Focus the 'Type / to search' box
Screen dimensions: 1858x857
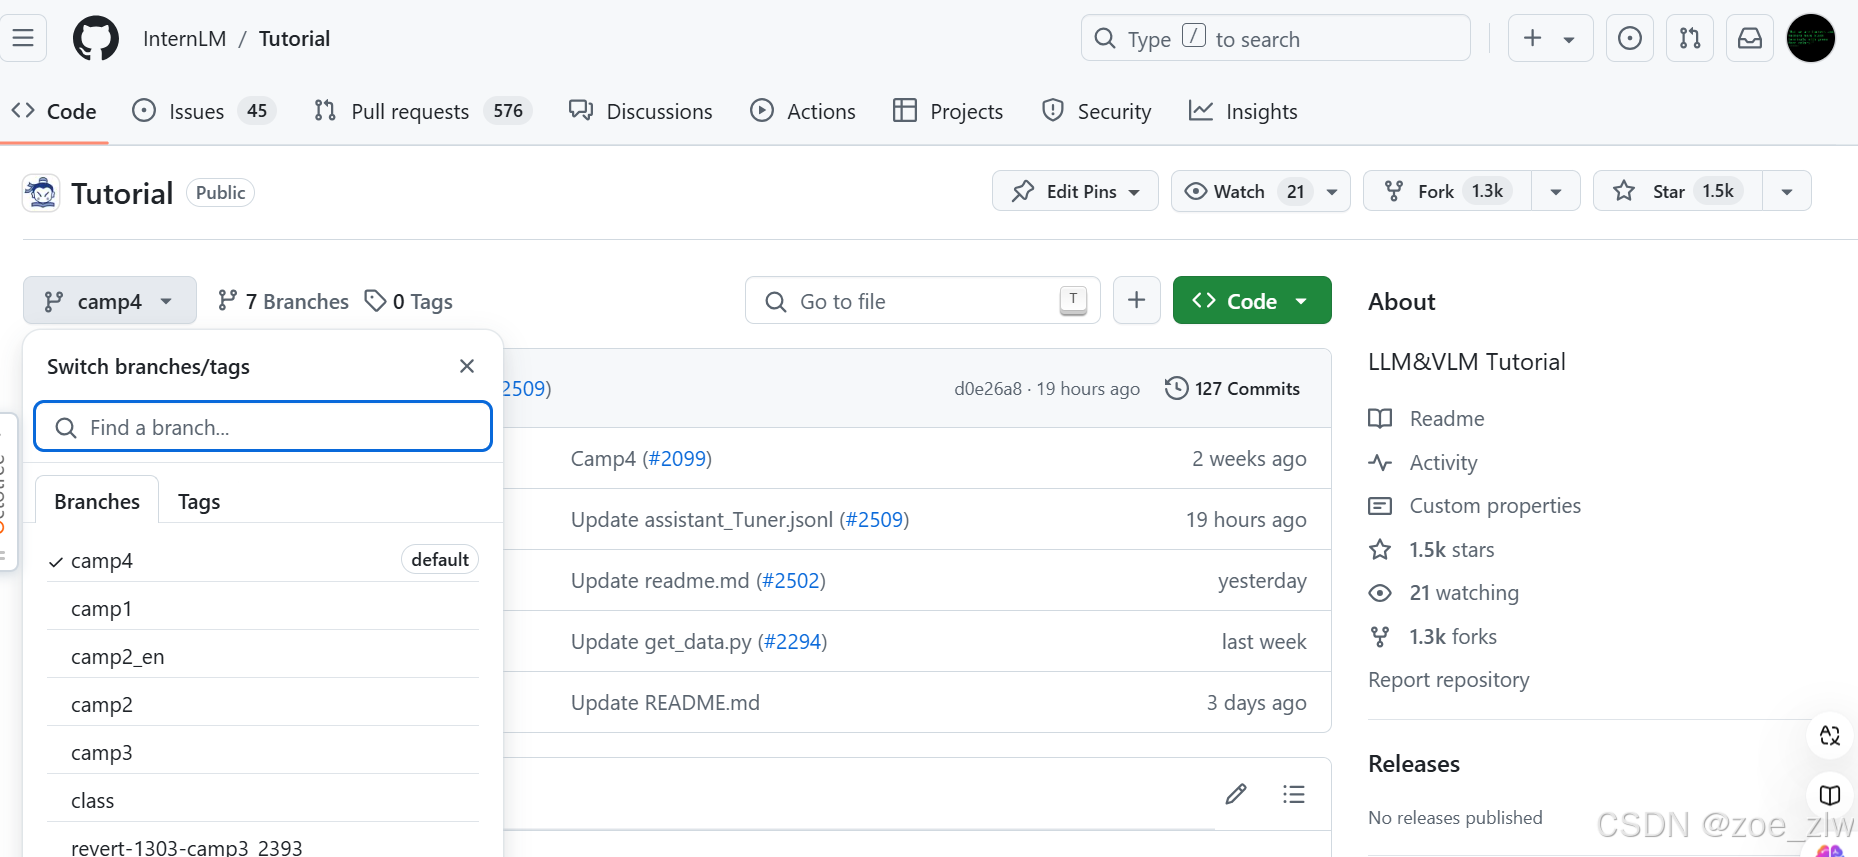point(1275,38)
